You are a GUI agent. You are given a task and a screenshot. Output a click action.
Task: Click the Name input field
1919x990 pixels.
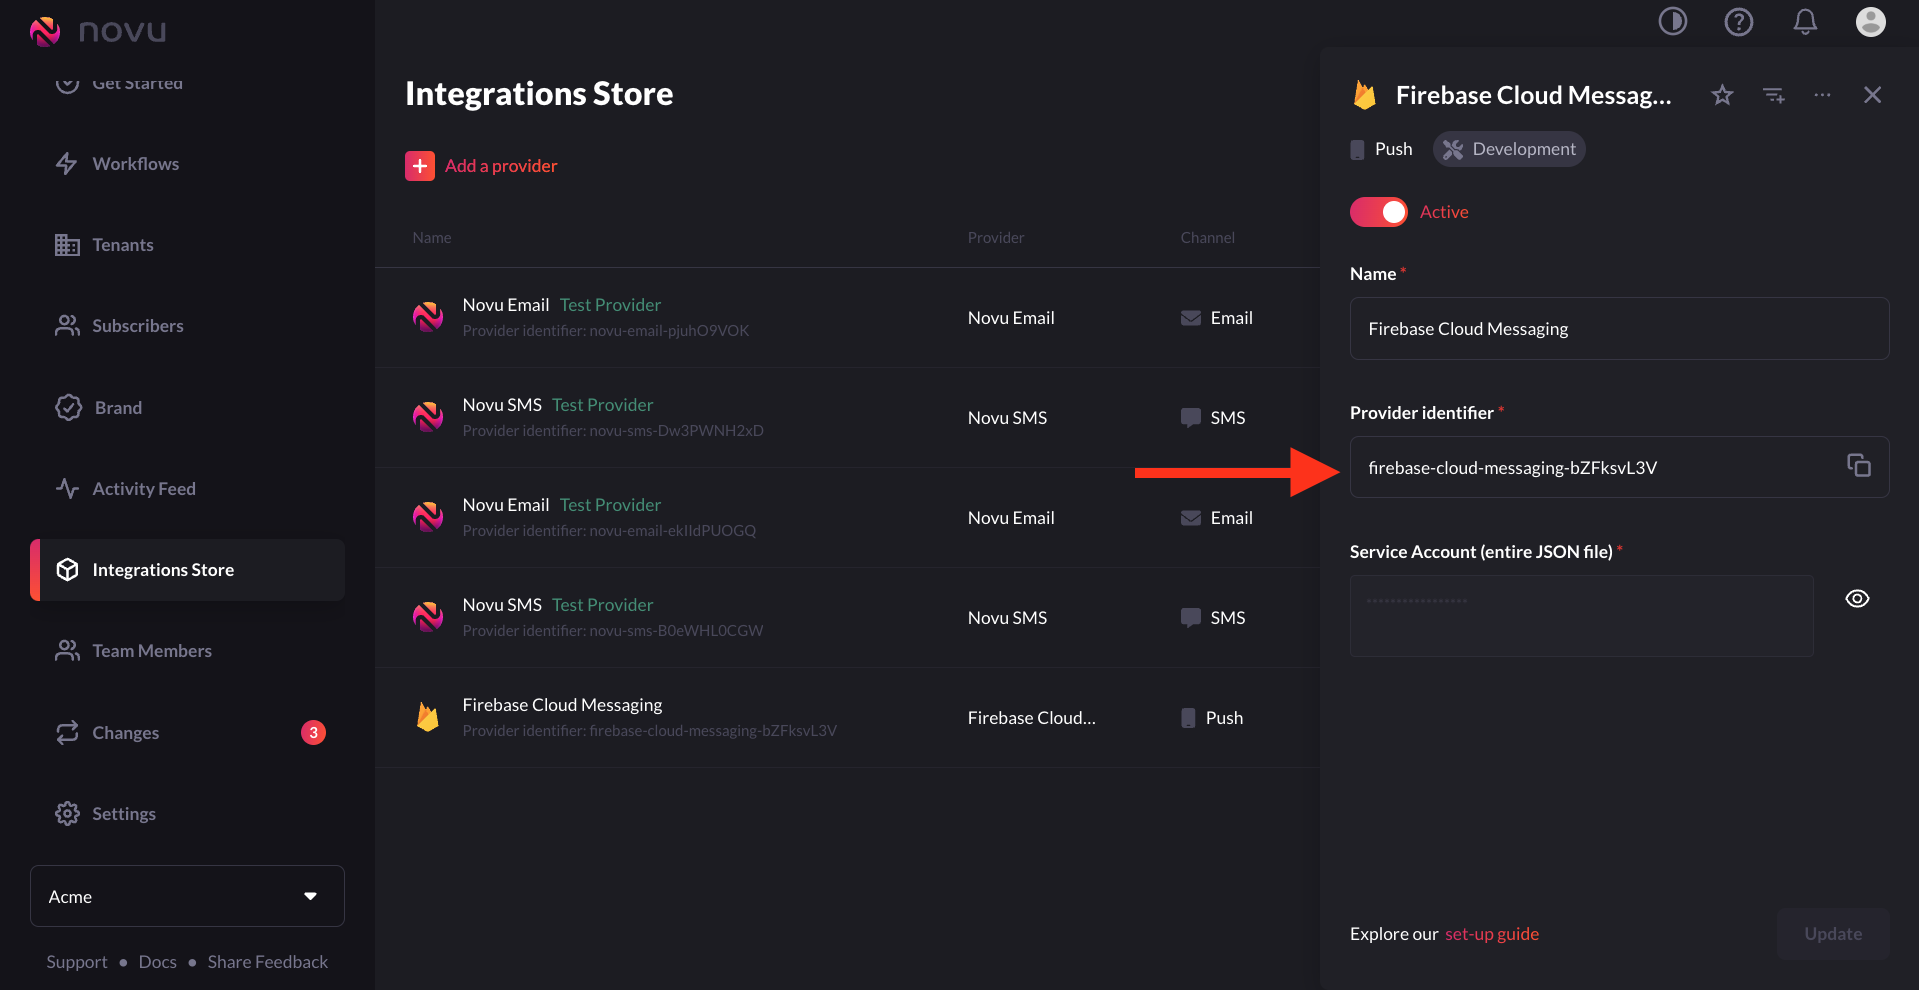point(1619,329)
